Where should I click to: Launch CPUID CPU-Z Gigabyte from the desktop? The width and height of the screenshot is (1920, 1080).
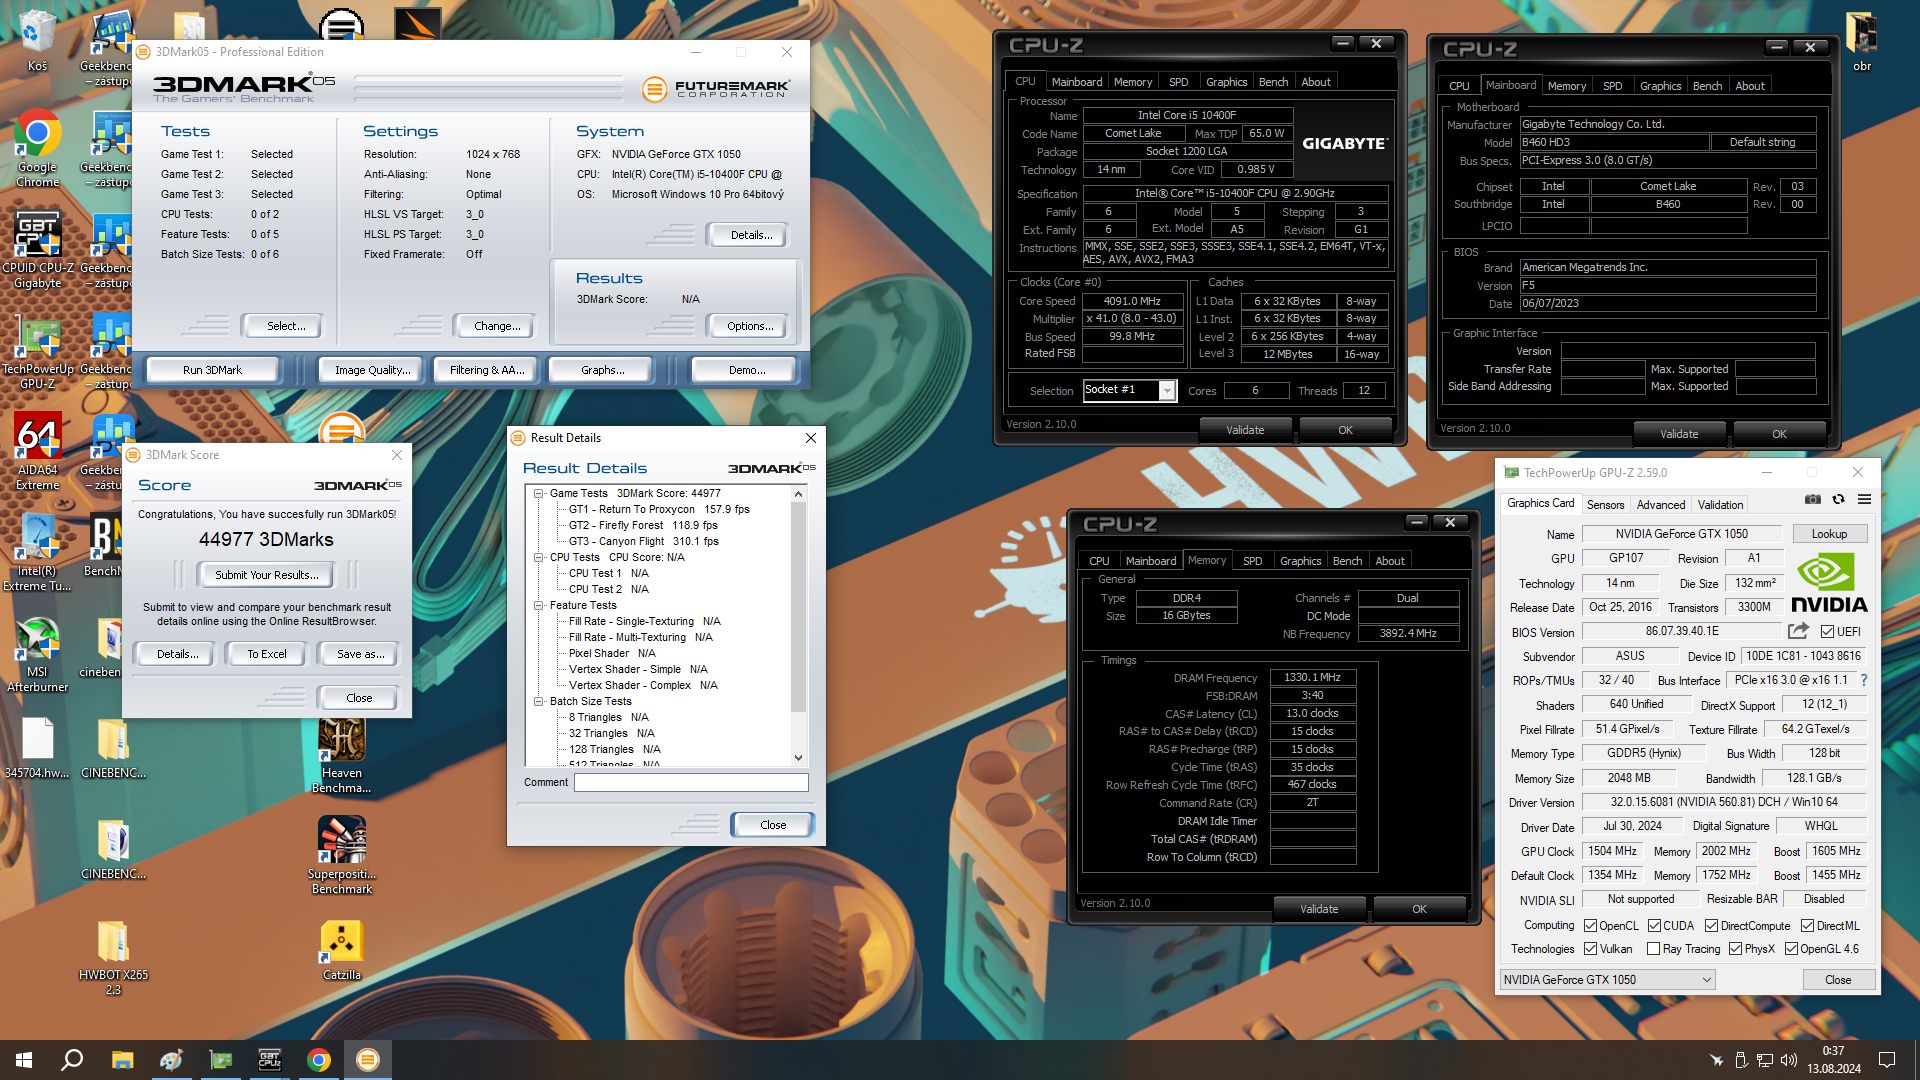tap(37, 250)
